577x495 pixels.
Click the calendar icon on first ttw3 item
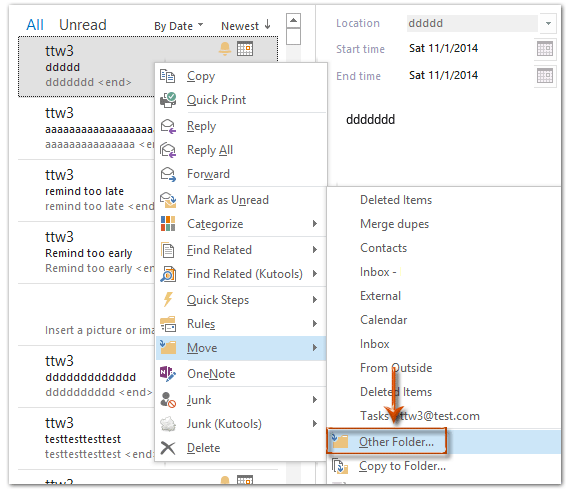[x=245, y=49]
